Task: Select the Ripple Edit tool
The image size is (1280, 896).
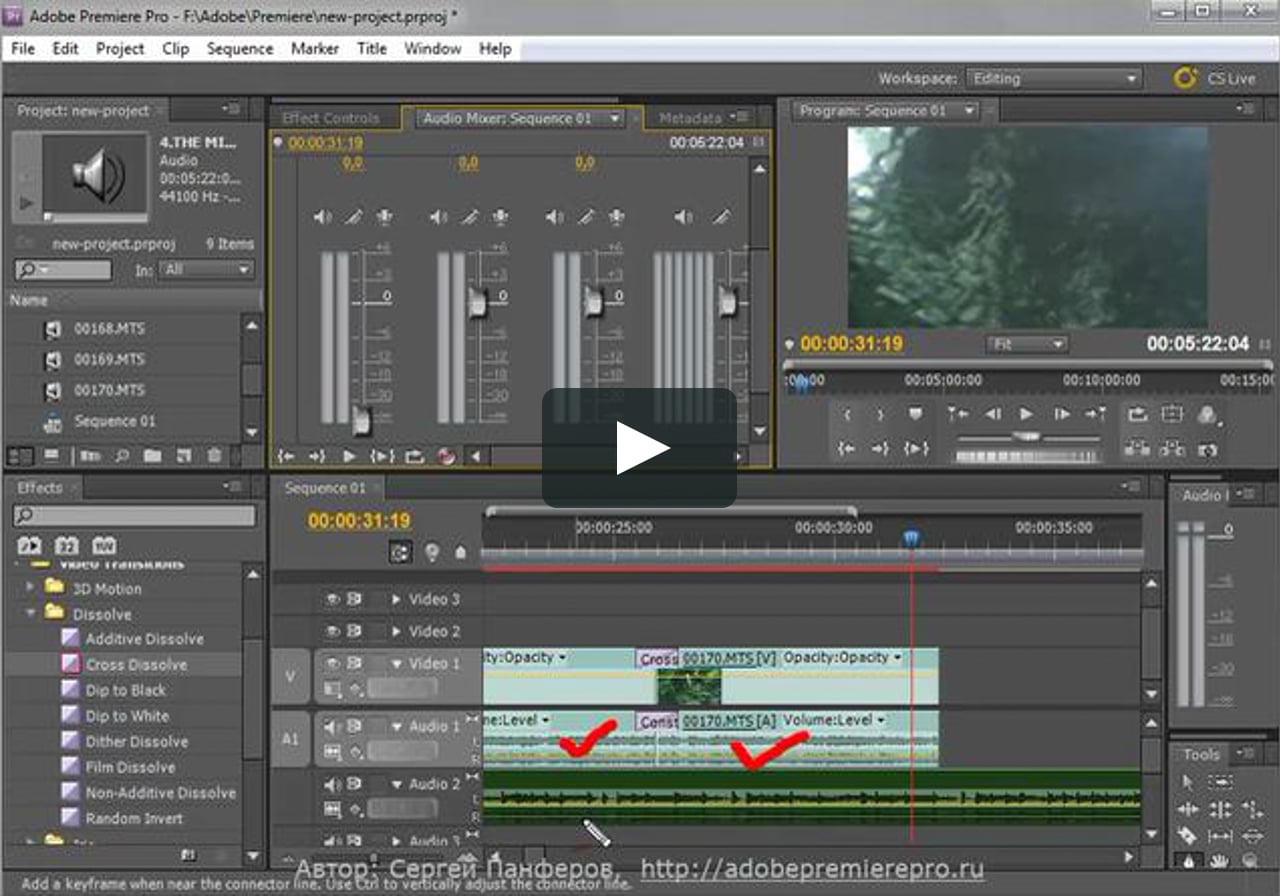Action: [1189, 809]
